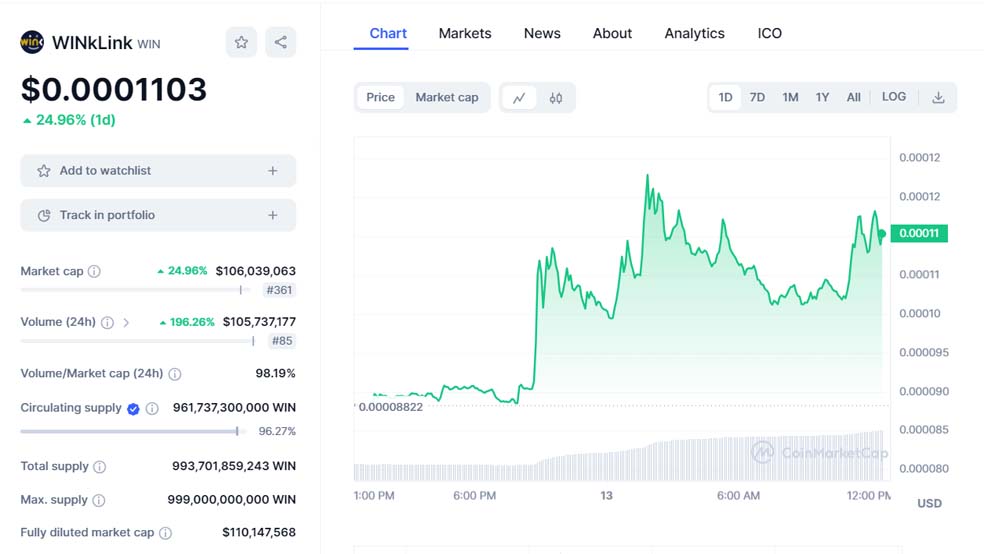This screenshot has height=554, width=984.
Task: Switch to candlestick chart icon
Action: [556, 98]
